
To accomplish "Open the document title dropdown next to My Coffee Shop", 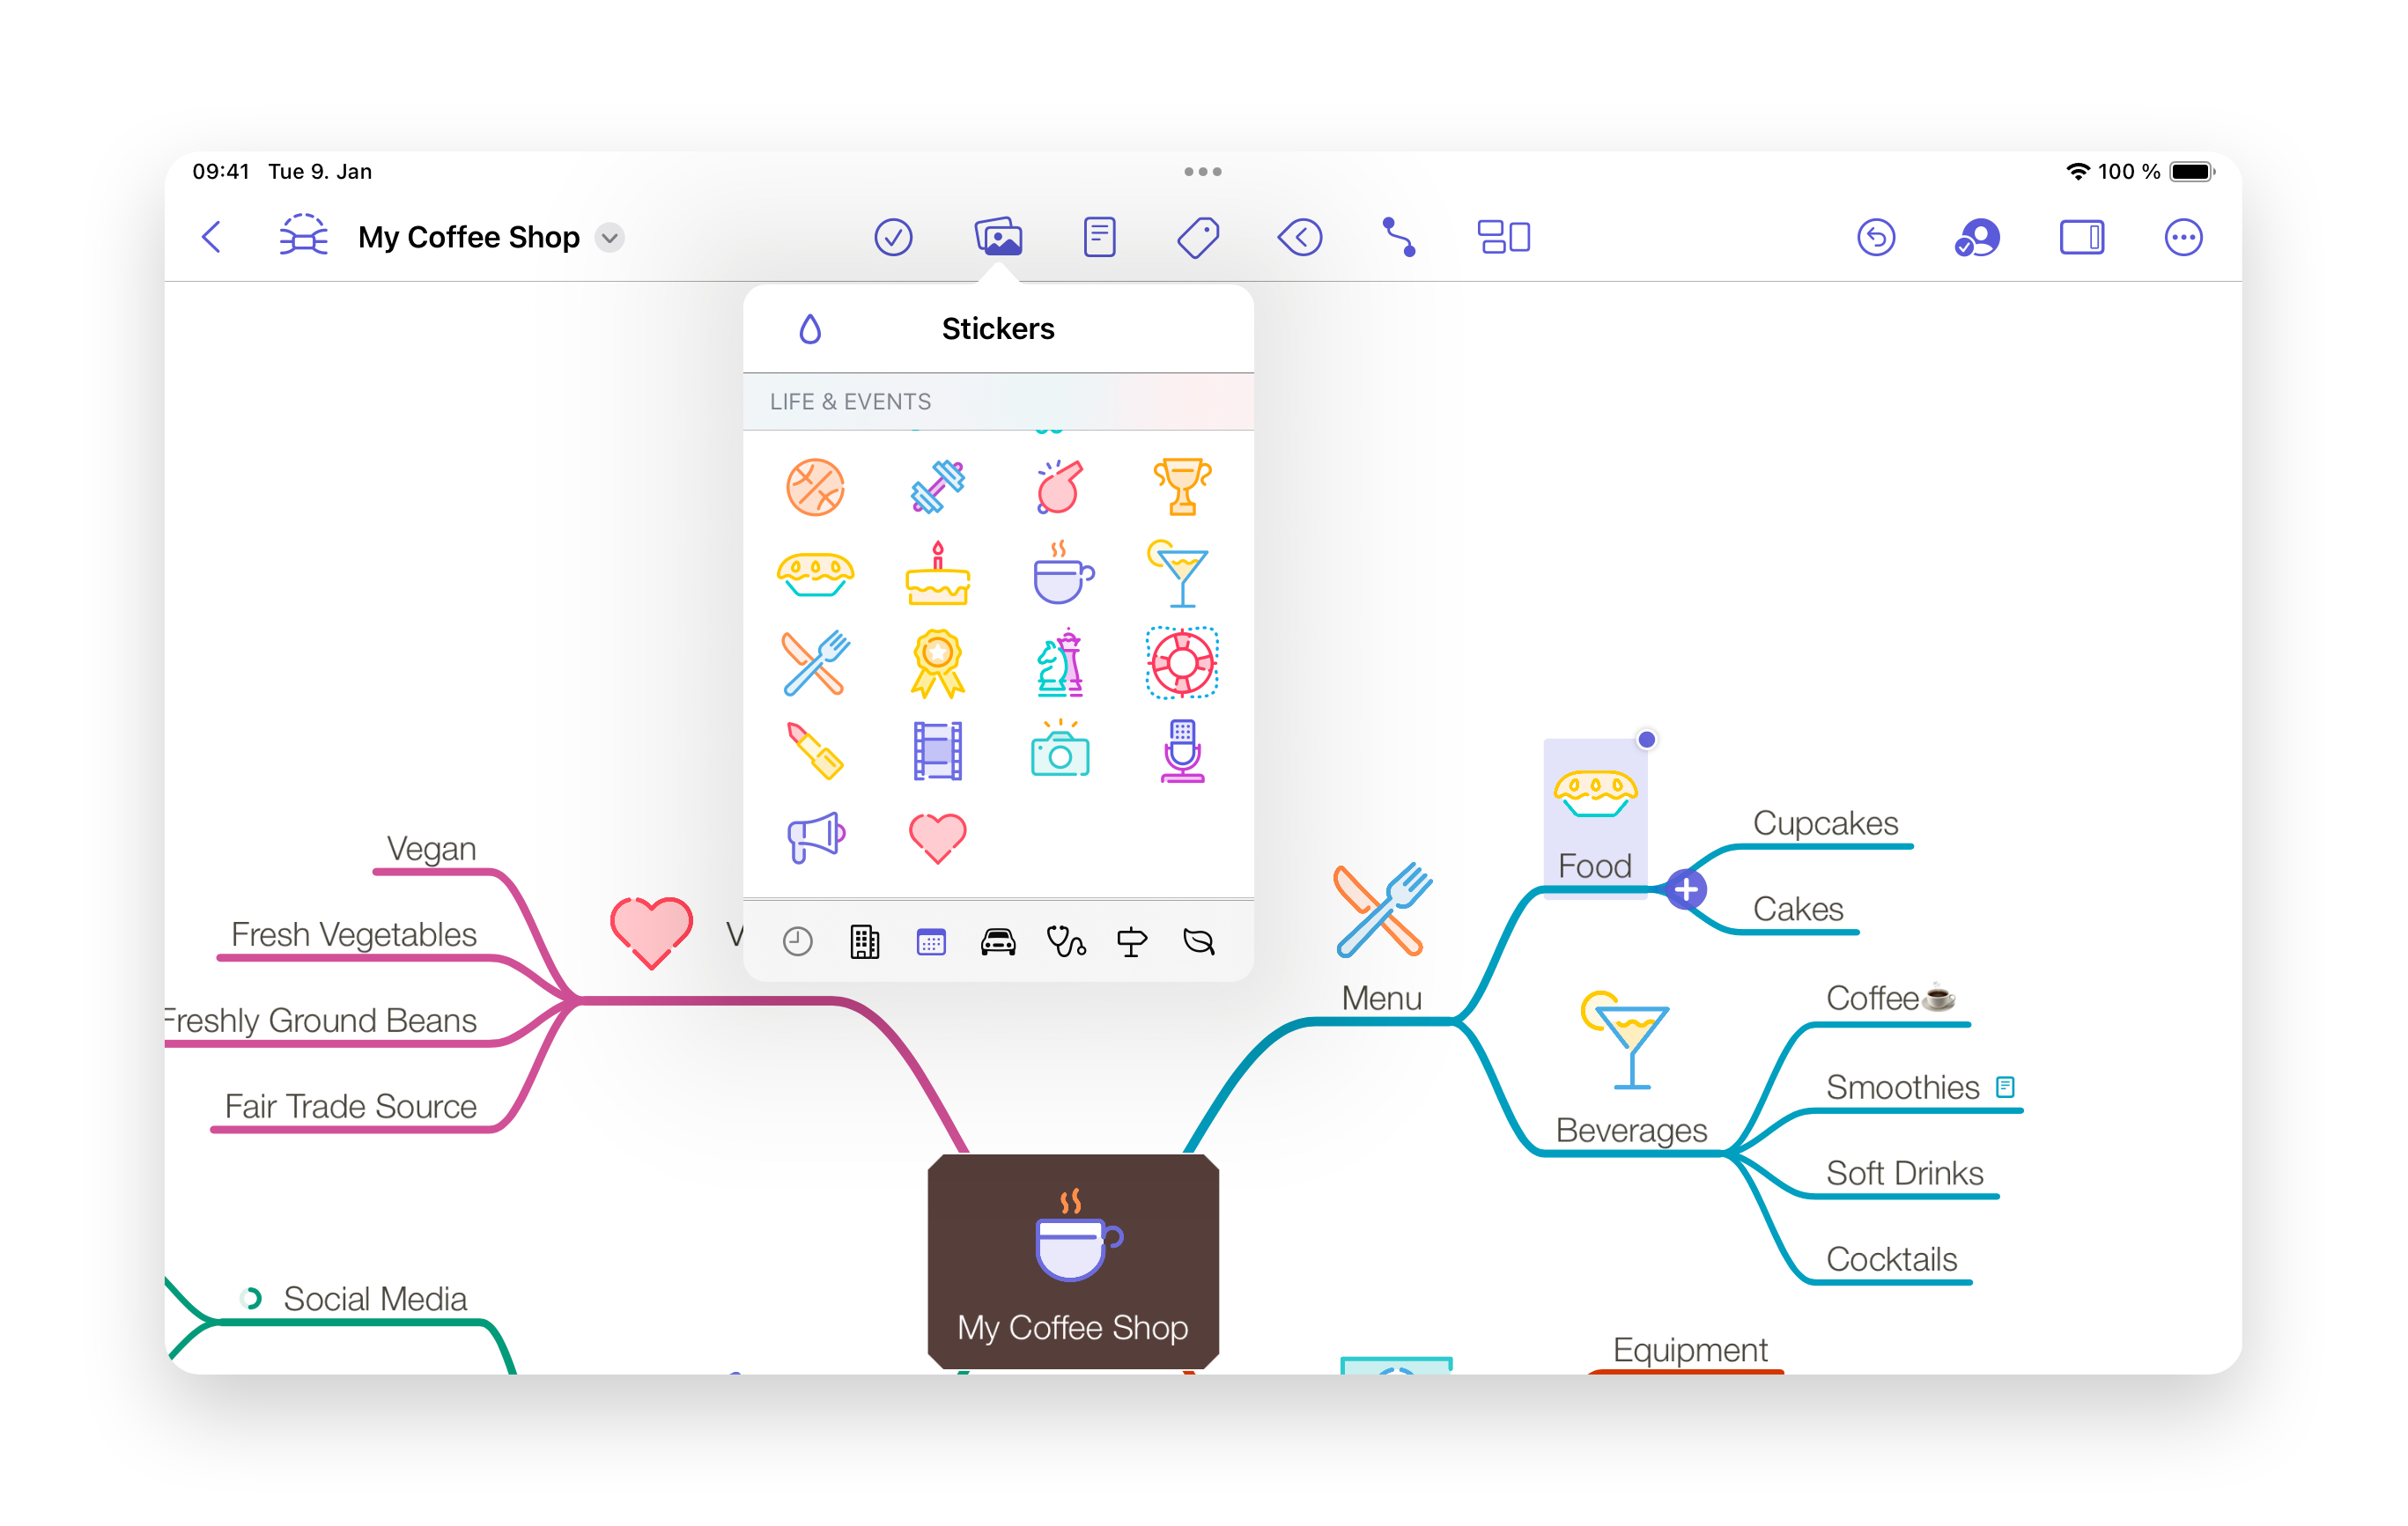I will (x=610, y=238).
